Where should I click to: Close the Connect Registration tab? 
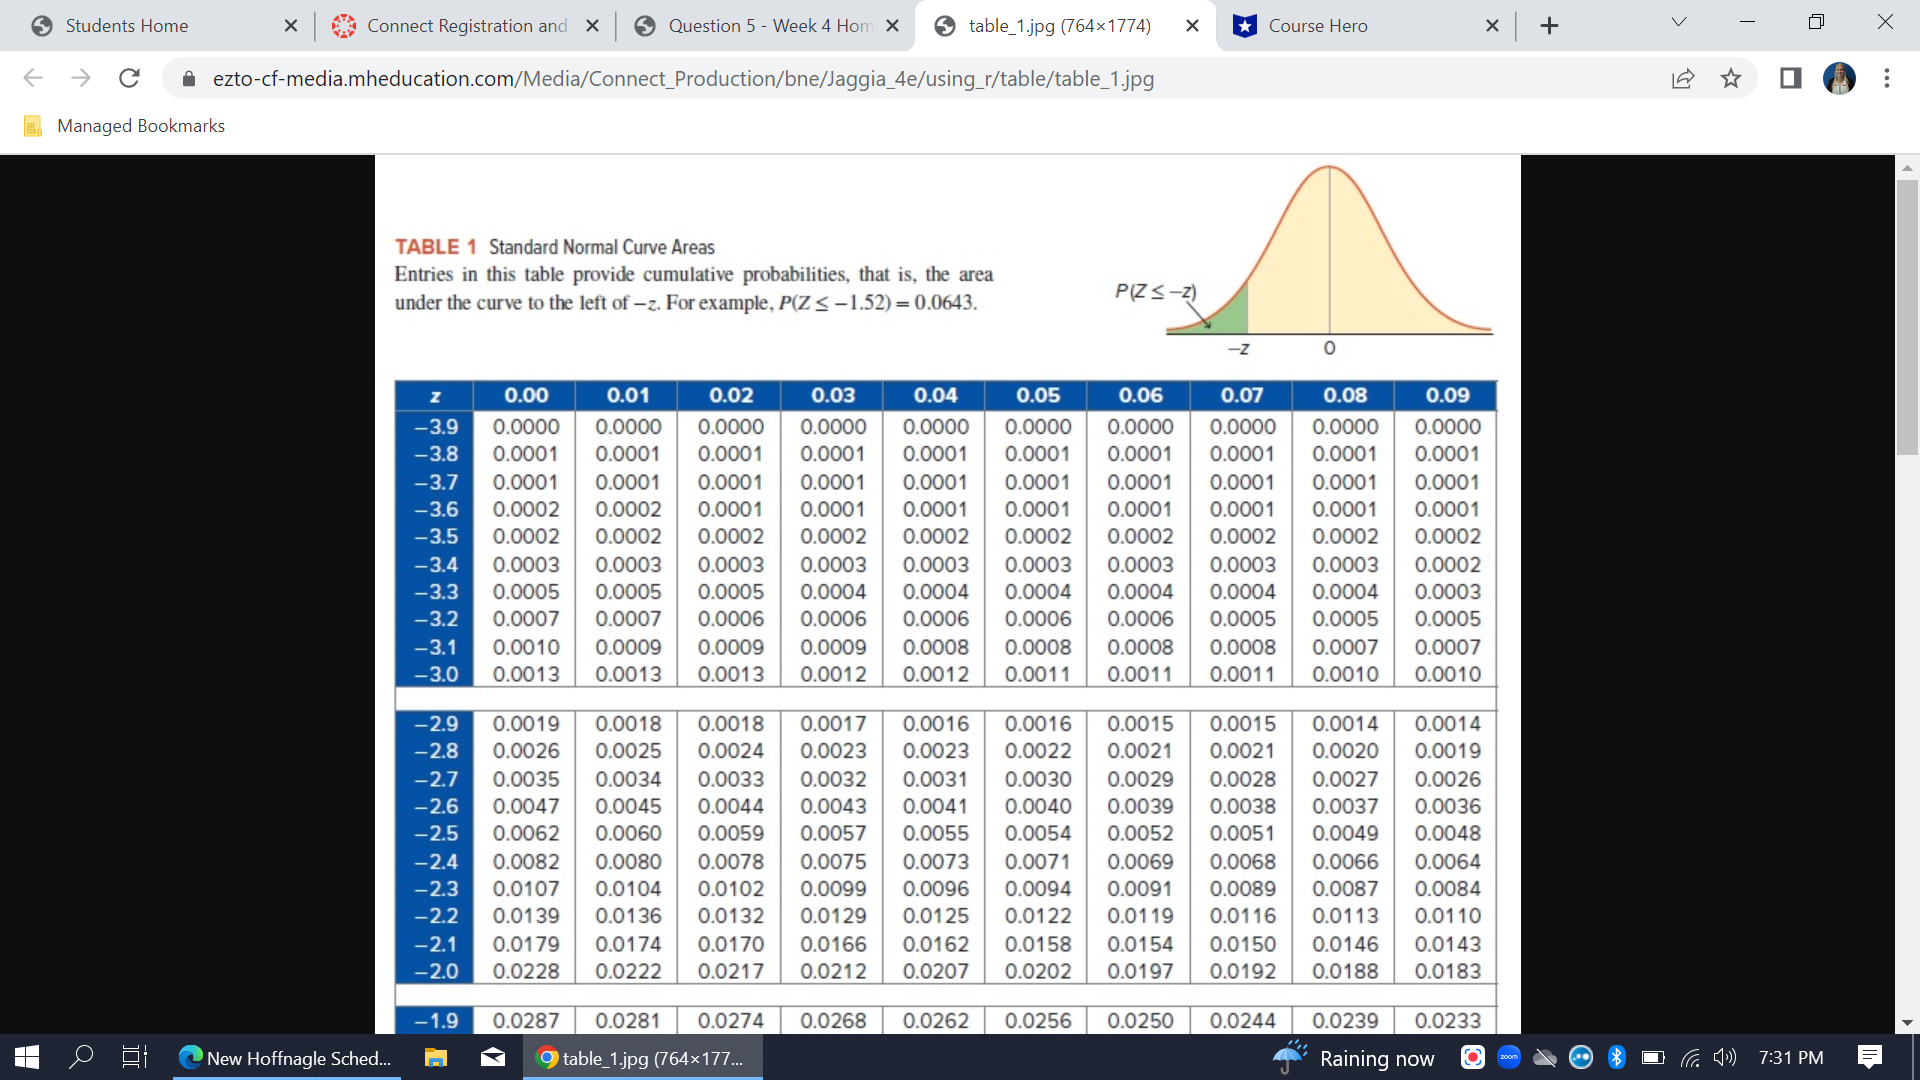pos(592,26)
